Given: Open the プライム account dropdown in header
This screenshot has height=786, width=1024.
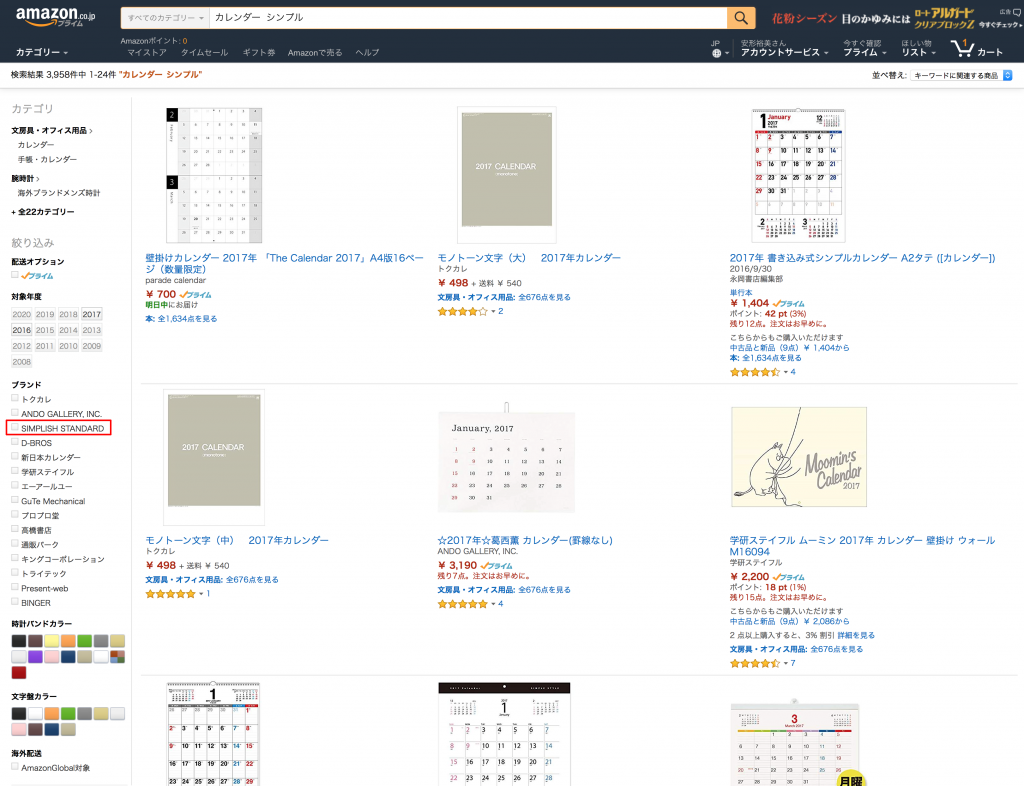Looking at the screenshot, I should point(864,48).
